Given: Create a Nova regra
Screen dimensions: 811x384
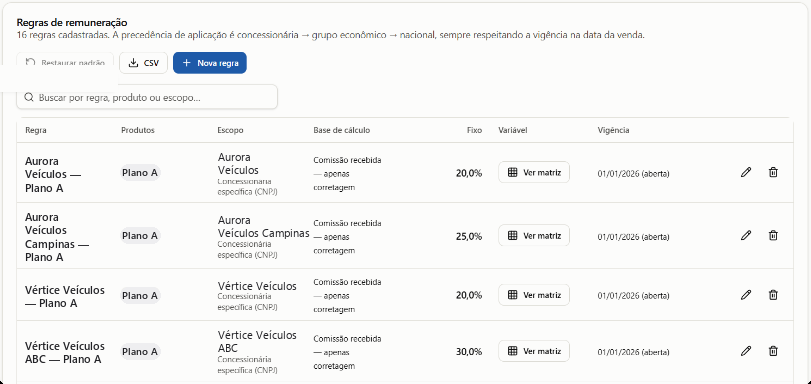Looking at the screenshot, I should [x=209, y=63].
